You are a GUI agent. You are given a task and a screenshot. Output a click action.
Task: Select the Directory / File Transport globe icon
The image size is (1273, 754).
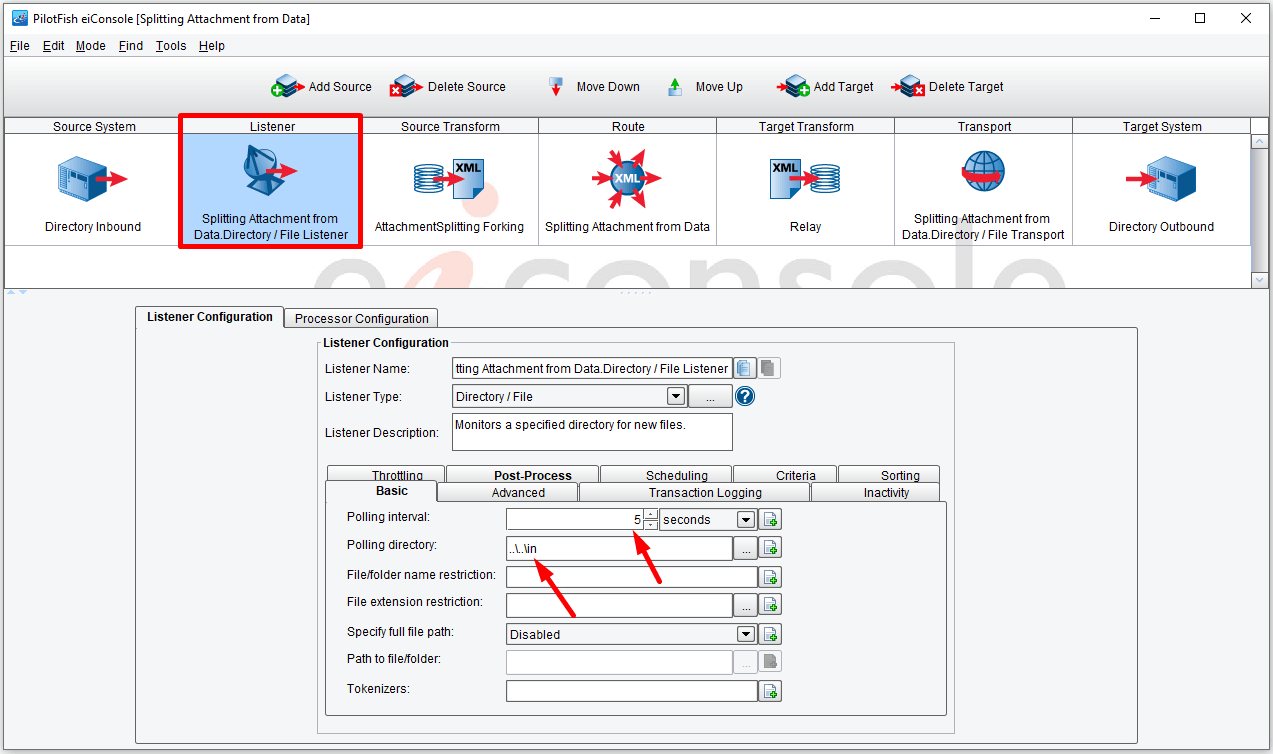(x=983, y=172)
